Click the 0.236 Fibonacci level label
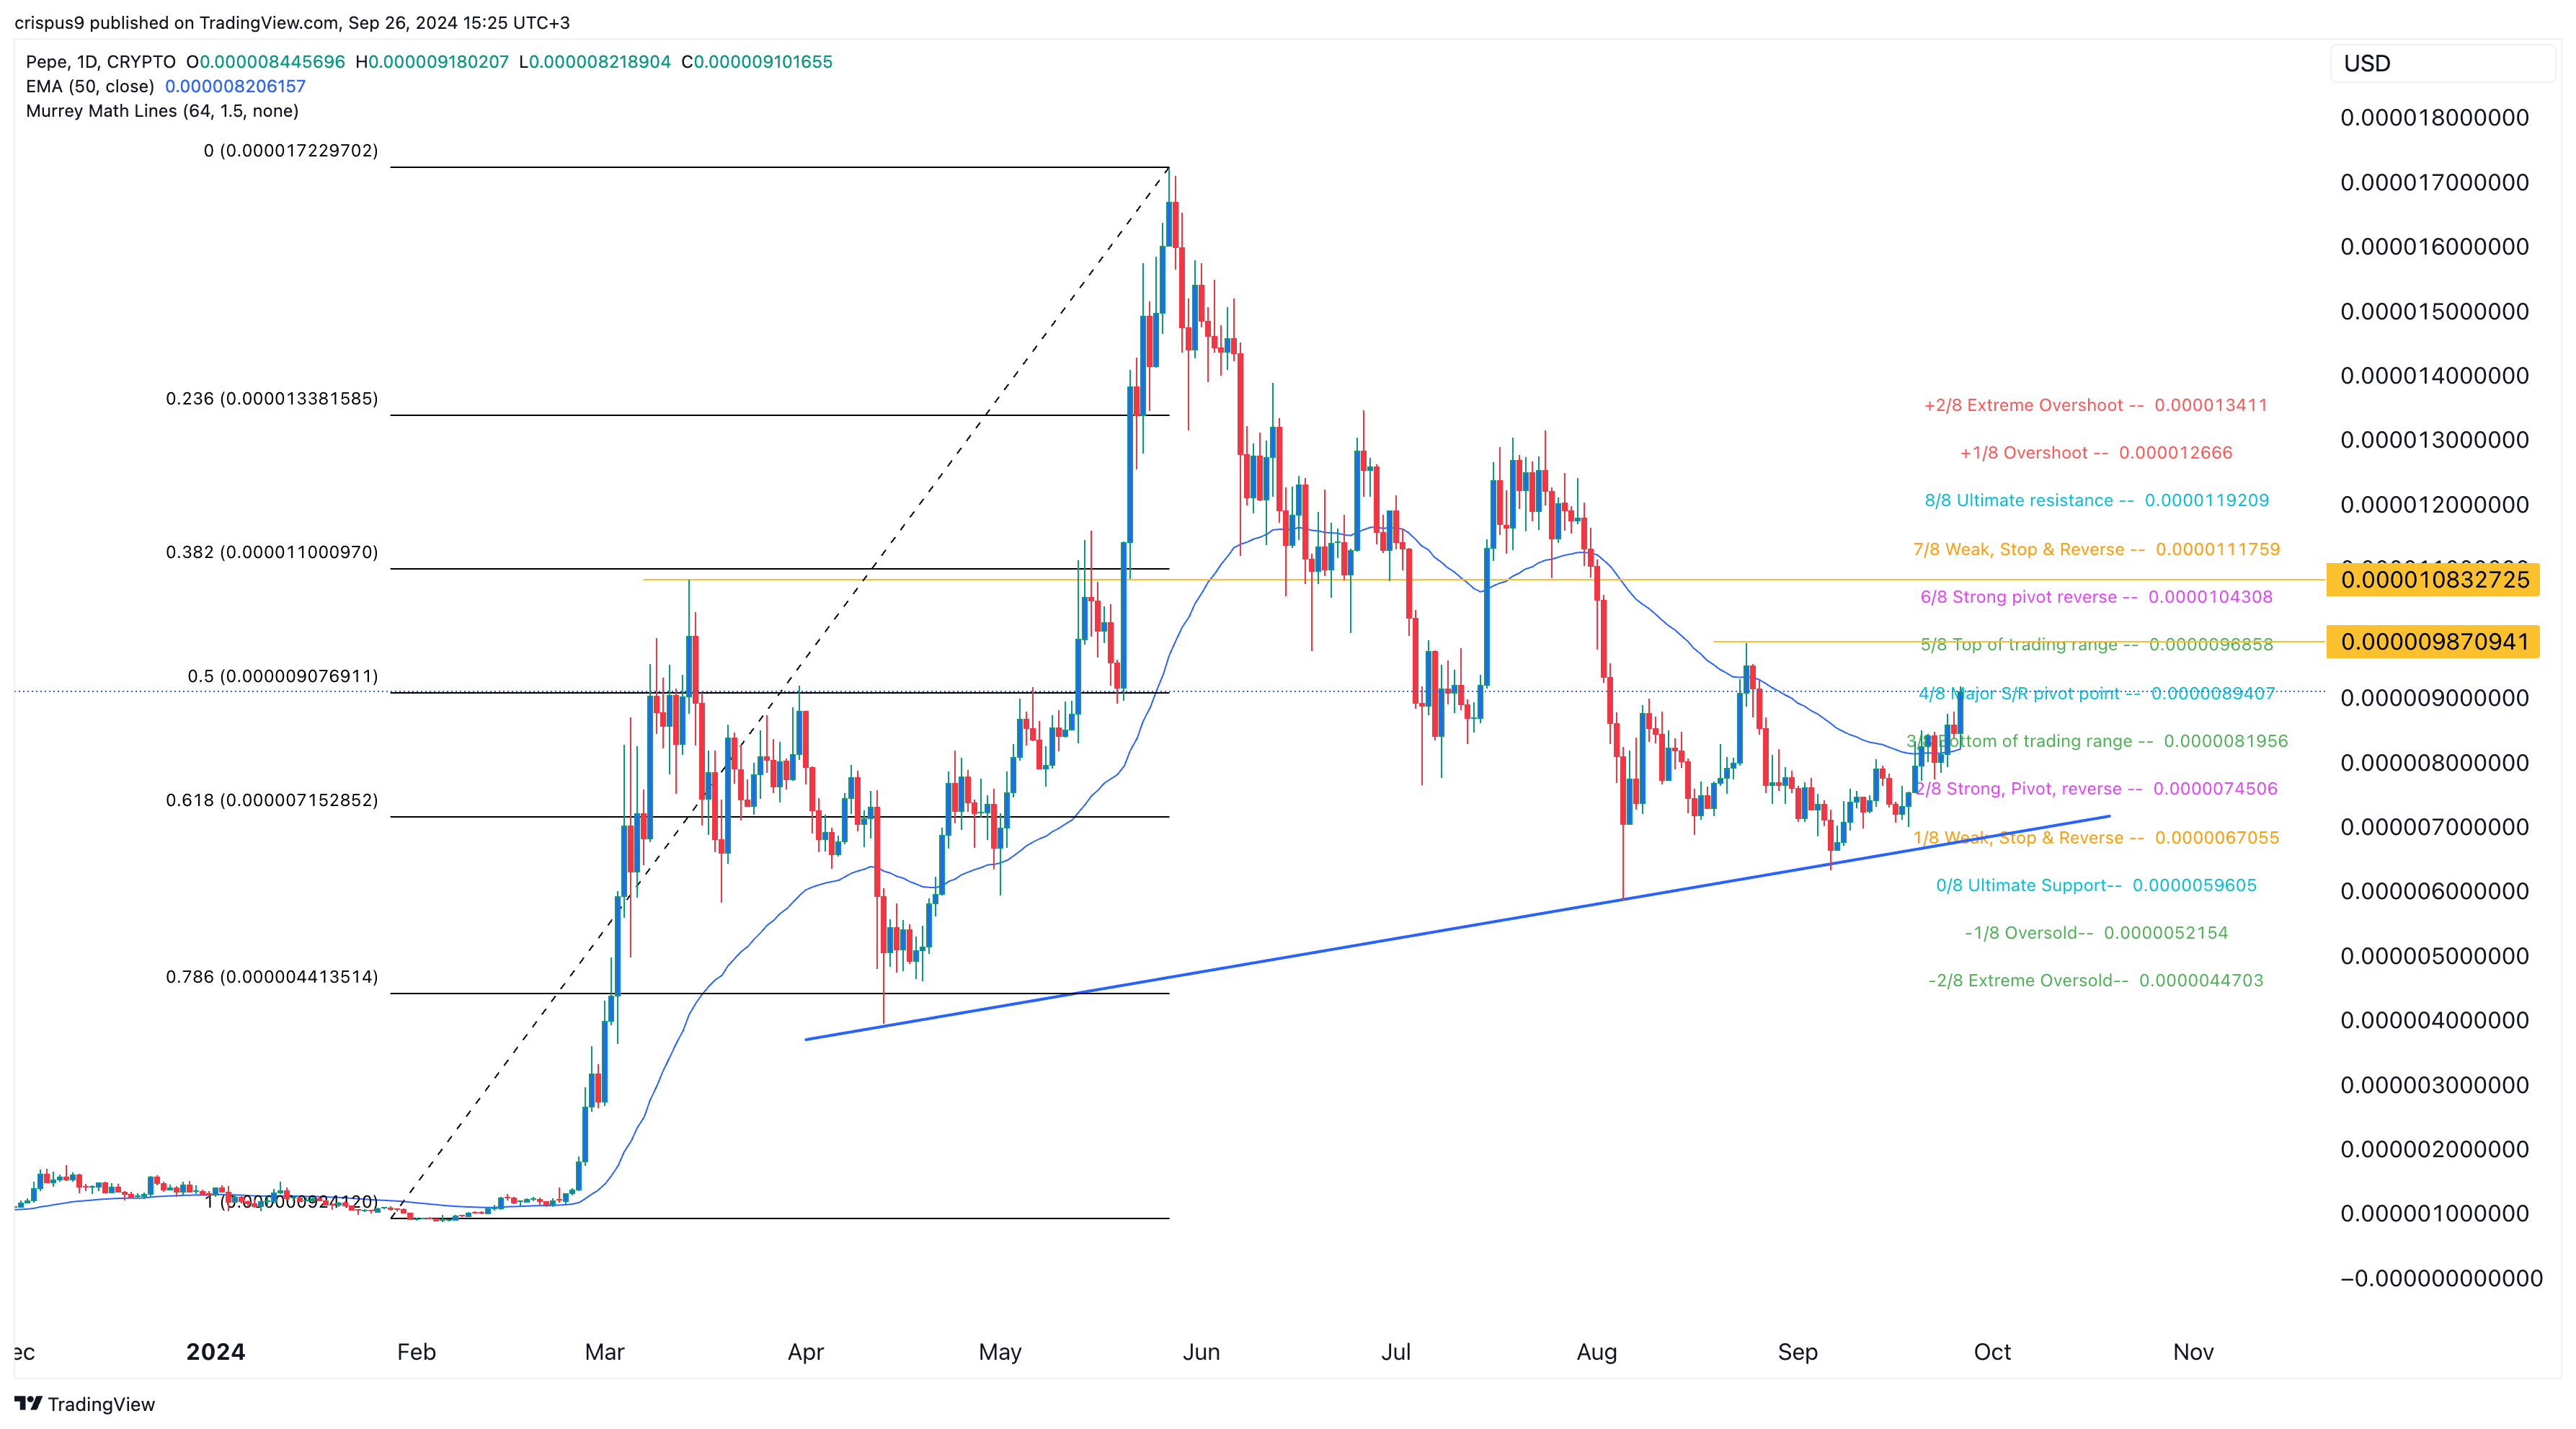 [x=272, y=399]
